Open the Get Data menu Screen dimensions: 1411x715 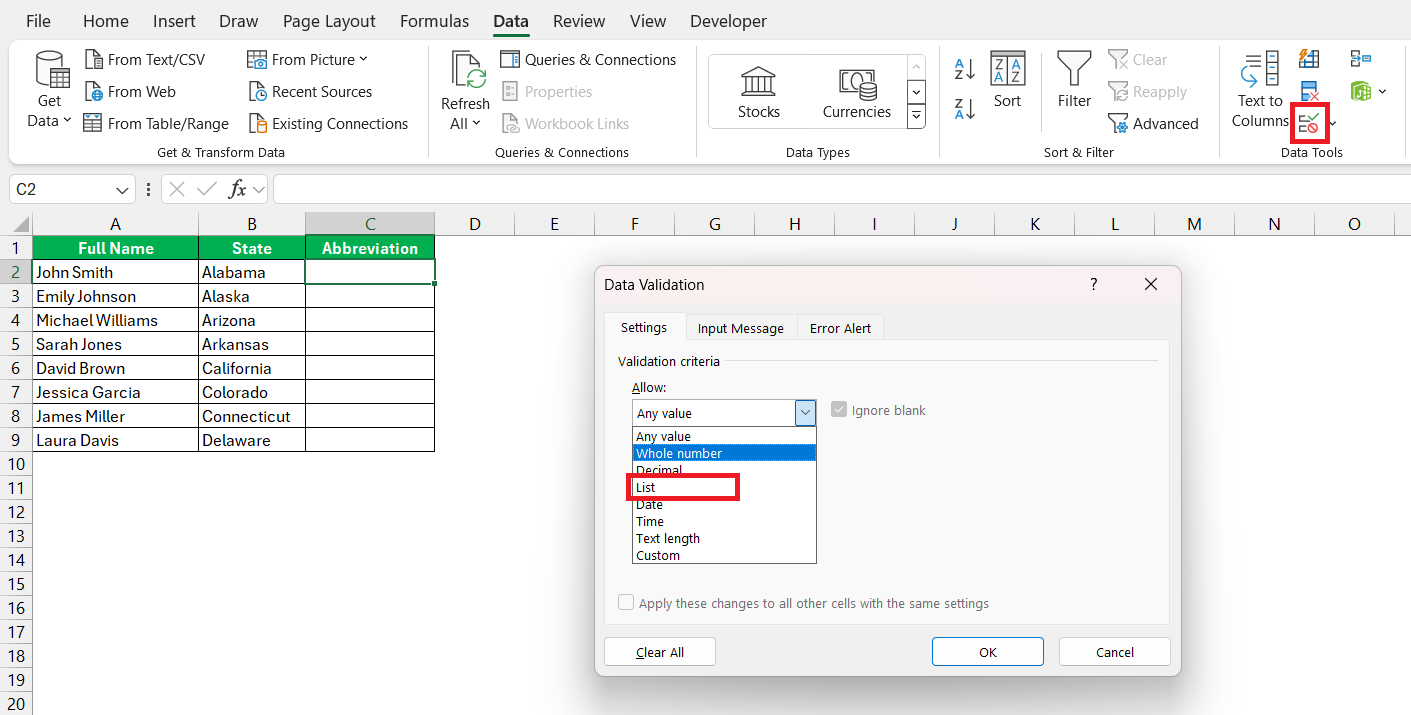(50, 90)
